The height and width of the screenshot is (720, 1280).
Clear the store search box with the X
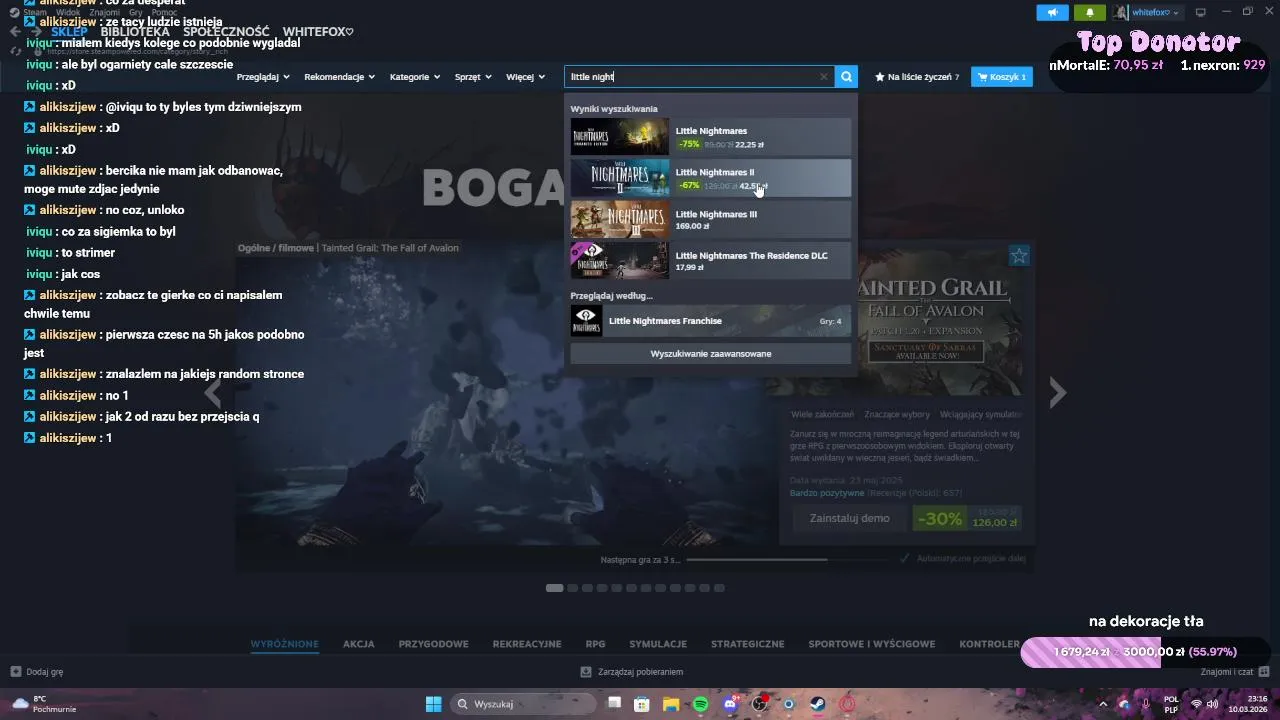click(x=824, y=76)
